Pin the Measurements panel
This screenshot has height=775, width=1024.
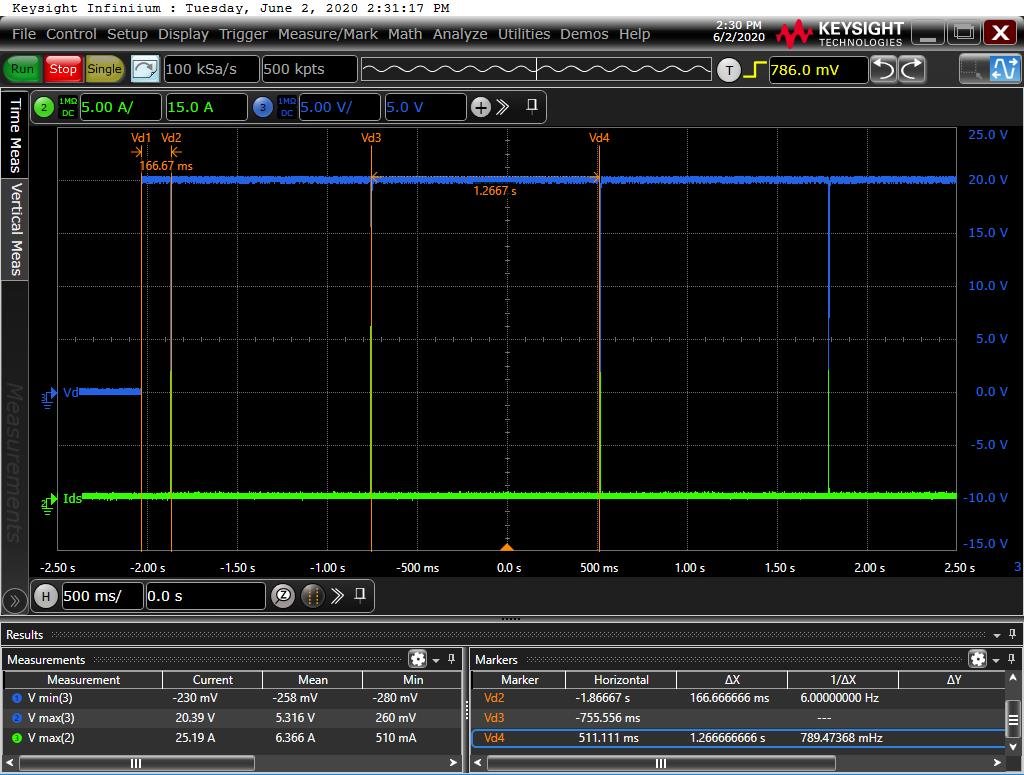point(451,659)
